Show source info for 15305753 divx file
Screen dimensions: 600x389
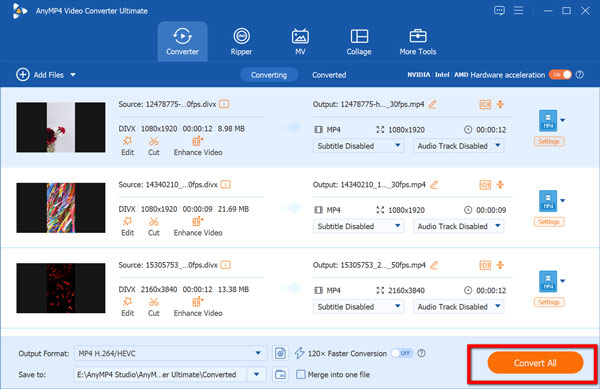point(226,265)
